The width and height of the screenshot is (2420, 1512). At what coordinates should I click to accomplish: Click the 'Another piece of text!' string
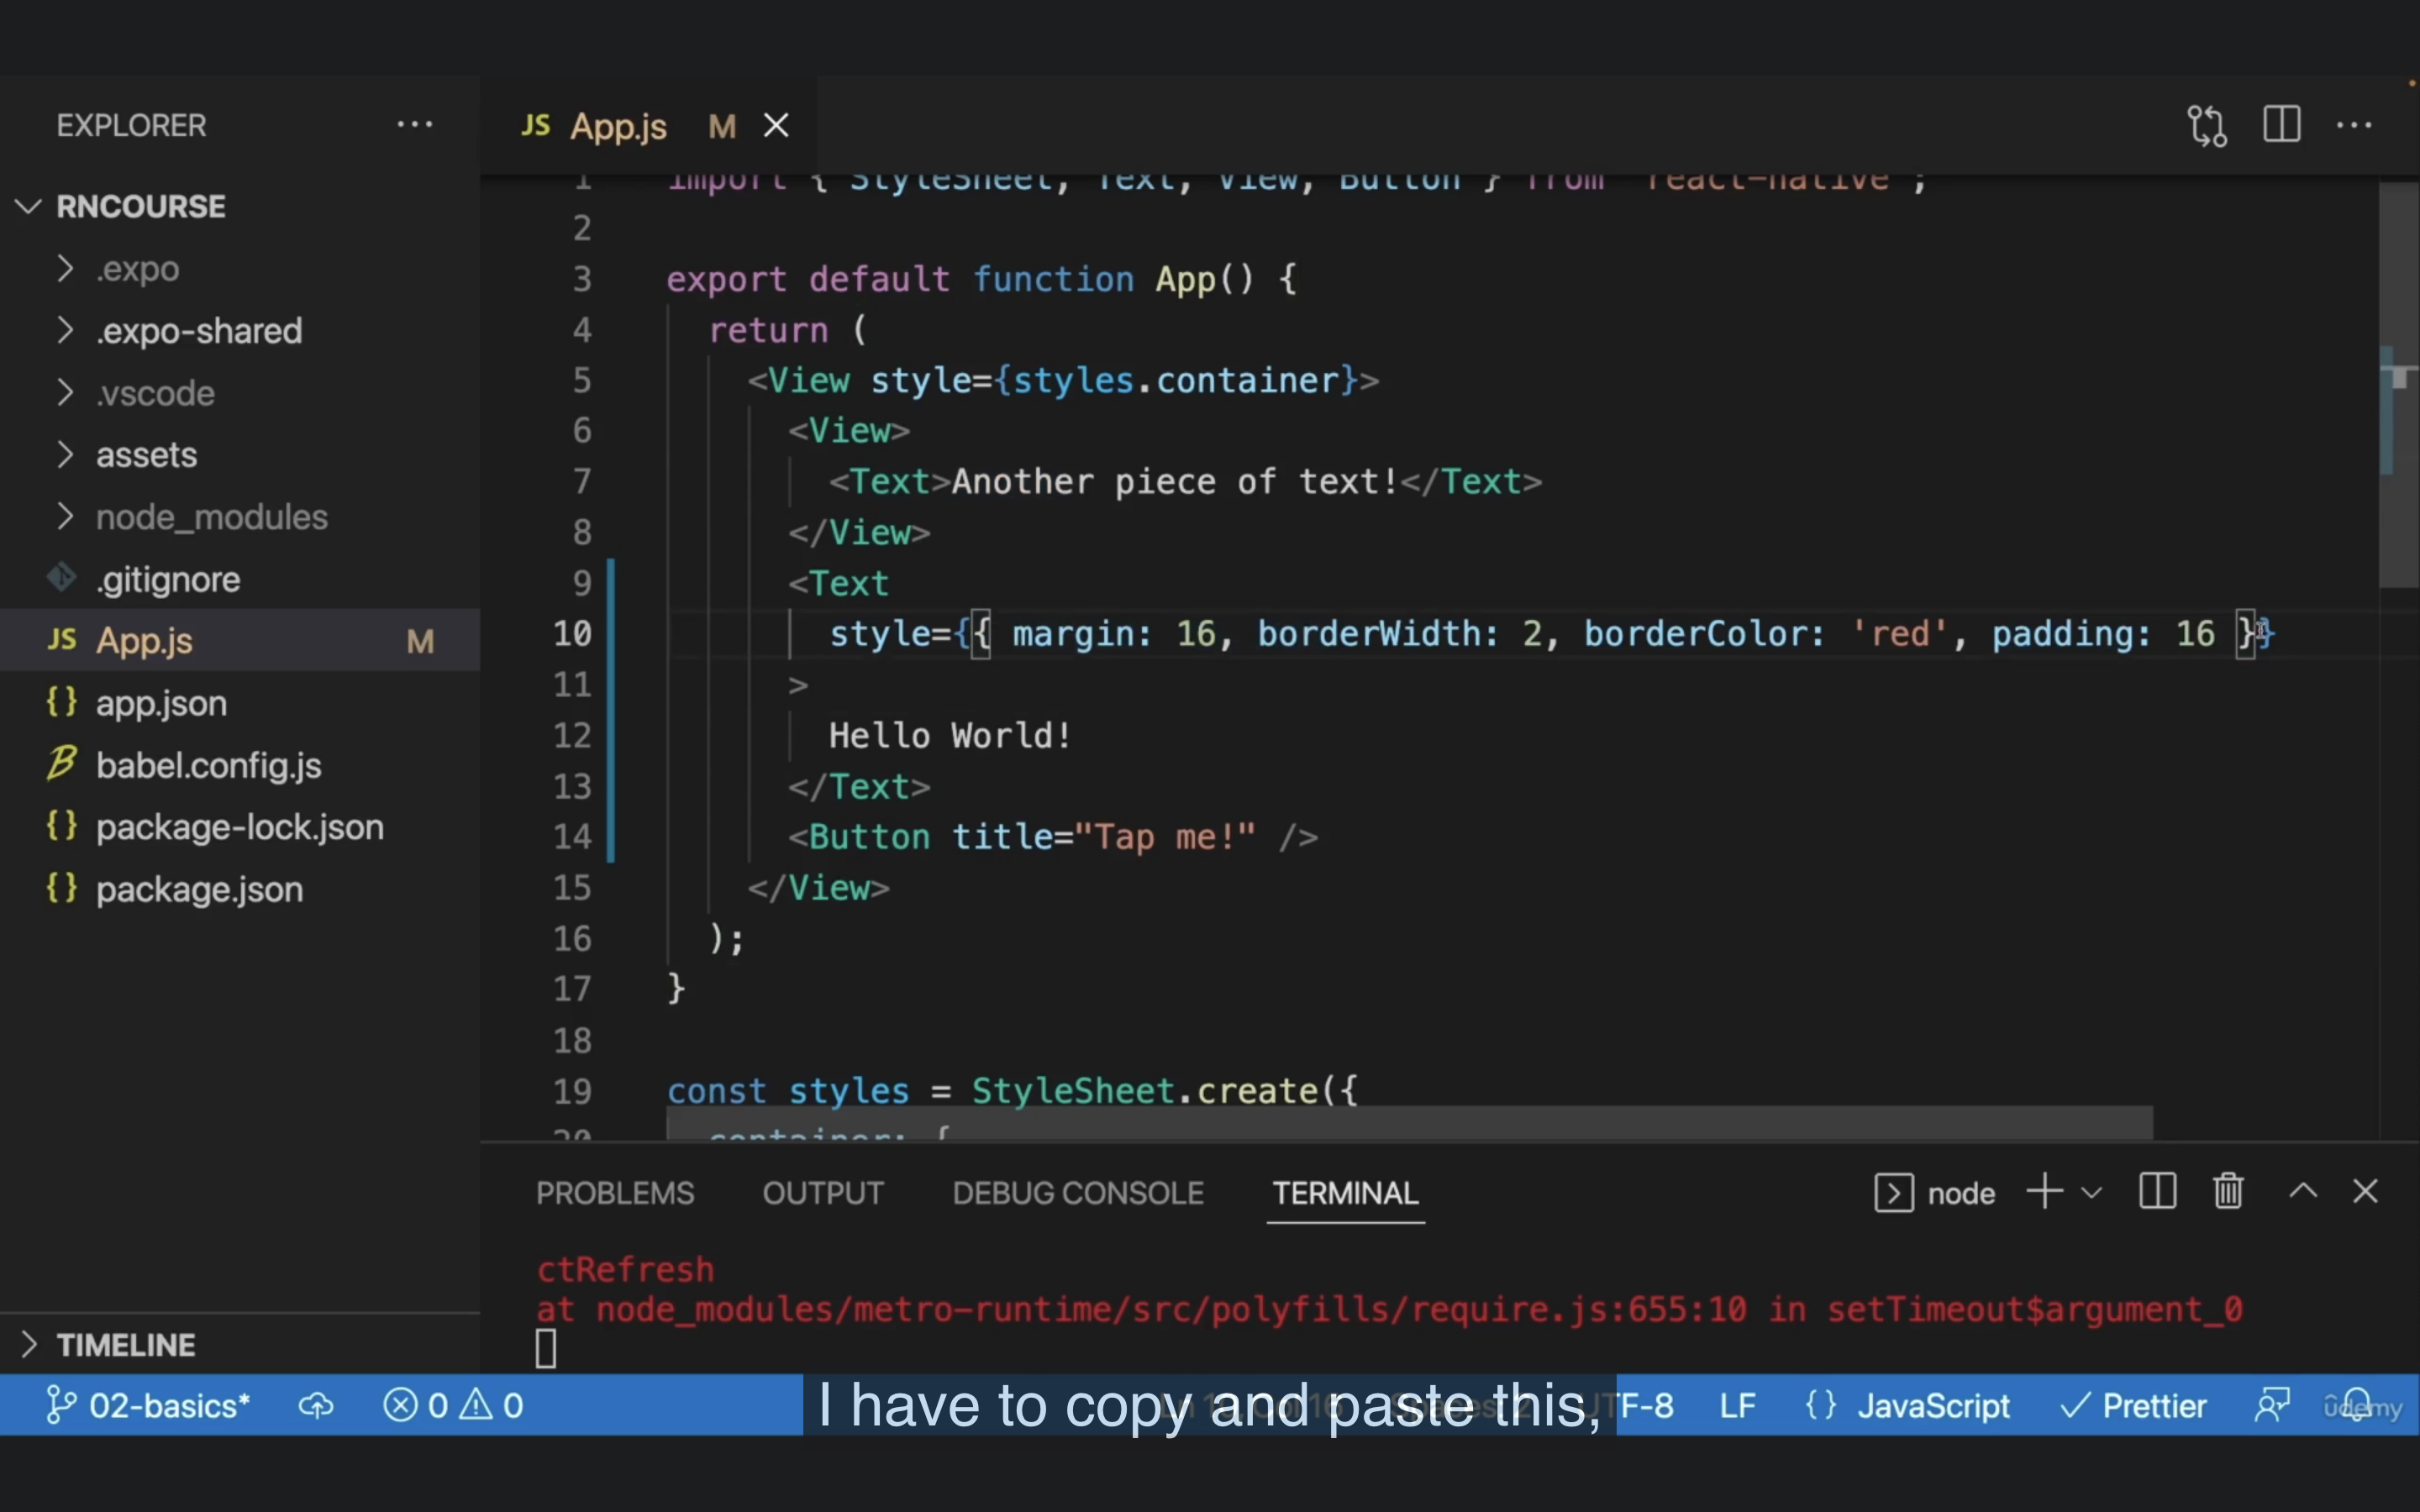[1174, 482]
